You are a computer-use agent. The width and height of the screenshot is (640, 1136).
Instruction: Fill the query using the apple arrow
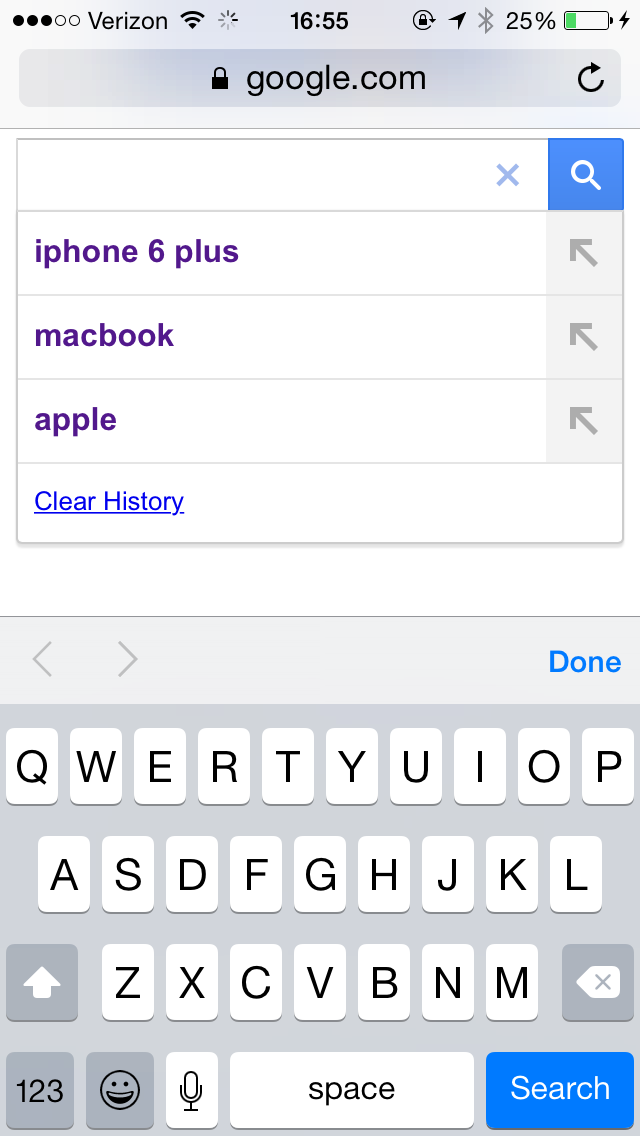(x=583, y=421)
